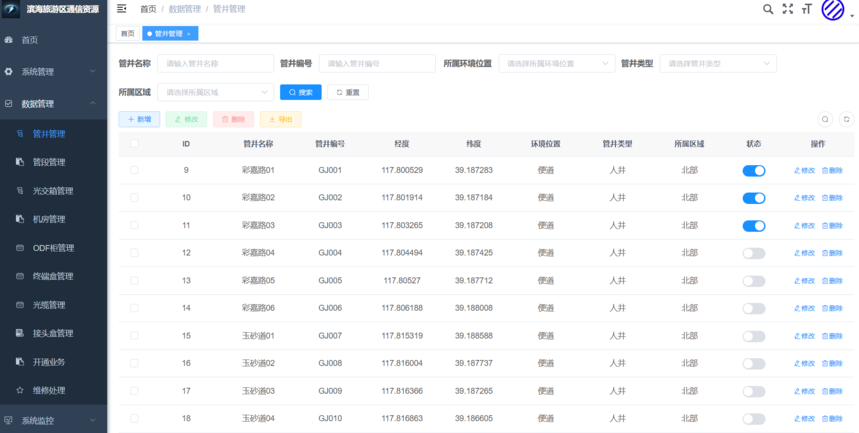The height and width of the screenshot is (433, 859).
Task: Check the row for ID 9
Action: pyautogui.click(x=134, y=170)
